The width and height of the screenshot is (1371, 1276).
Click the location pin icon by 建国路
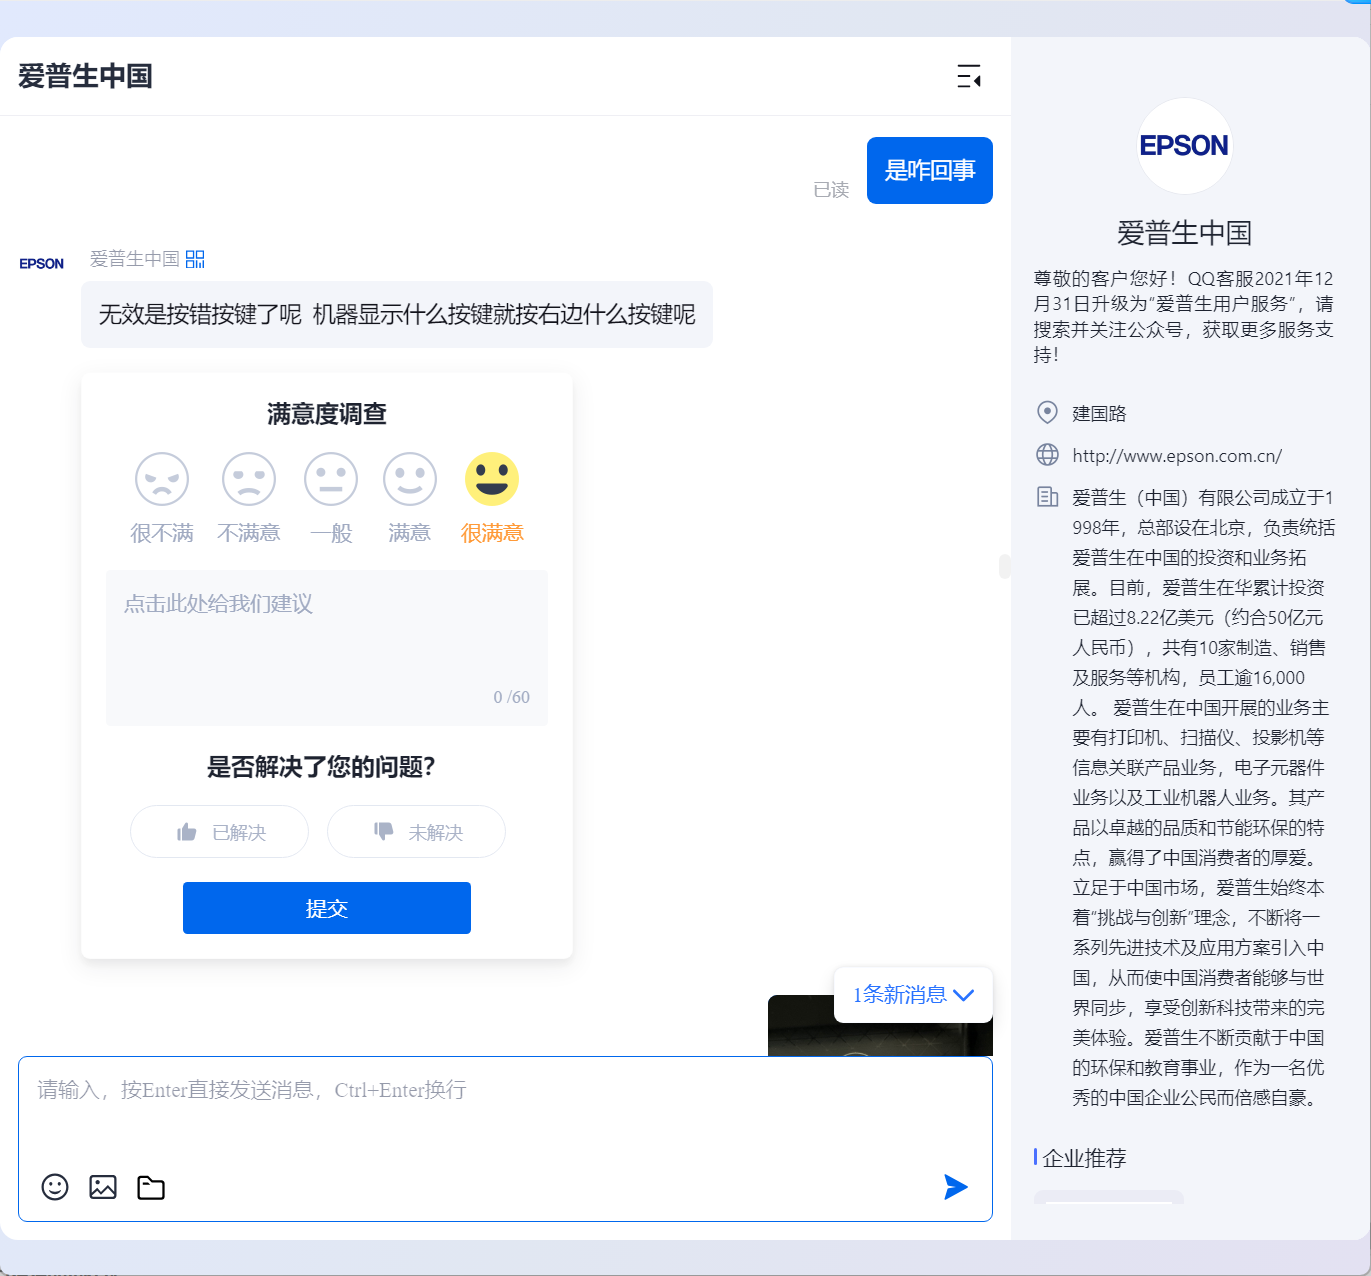tap(1047, 413)
